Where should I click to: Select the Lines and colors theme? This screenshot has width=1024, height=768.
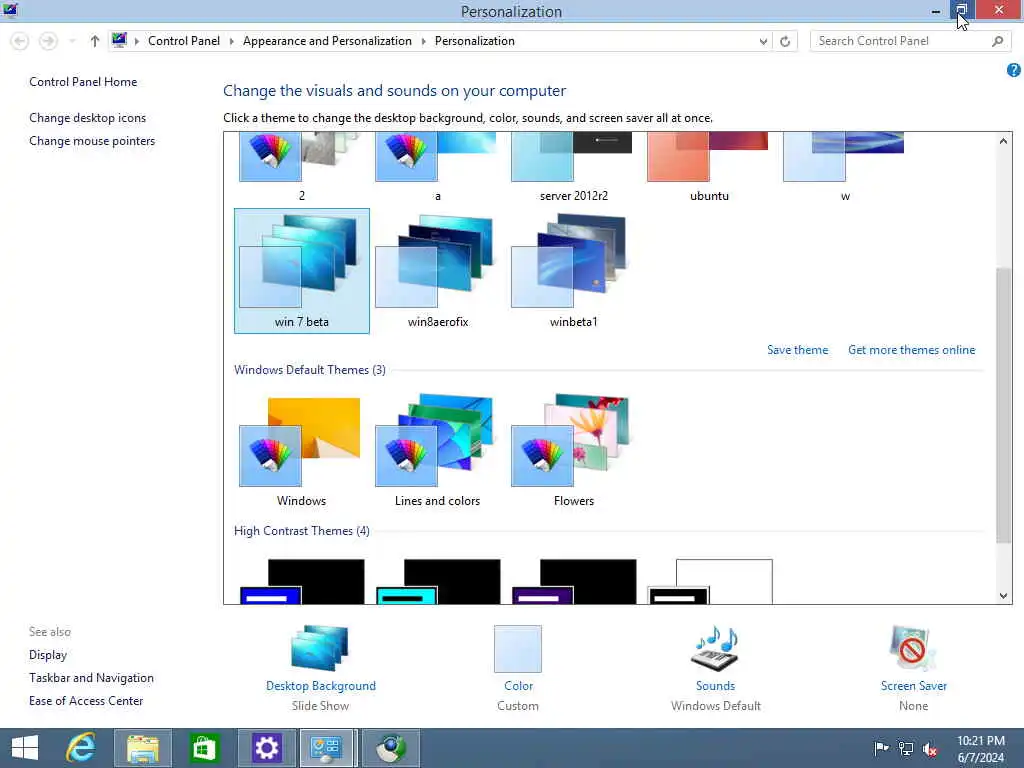pos(438,451)
